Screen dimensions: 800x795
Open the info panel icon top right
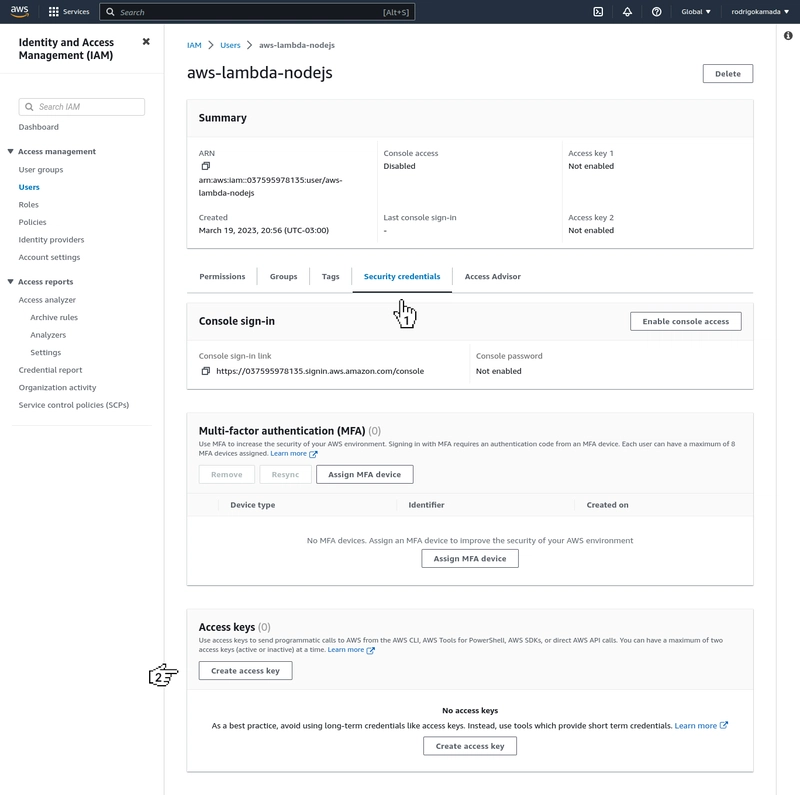(x=790, y=35)
